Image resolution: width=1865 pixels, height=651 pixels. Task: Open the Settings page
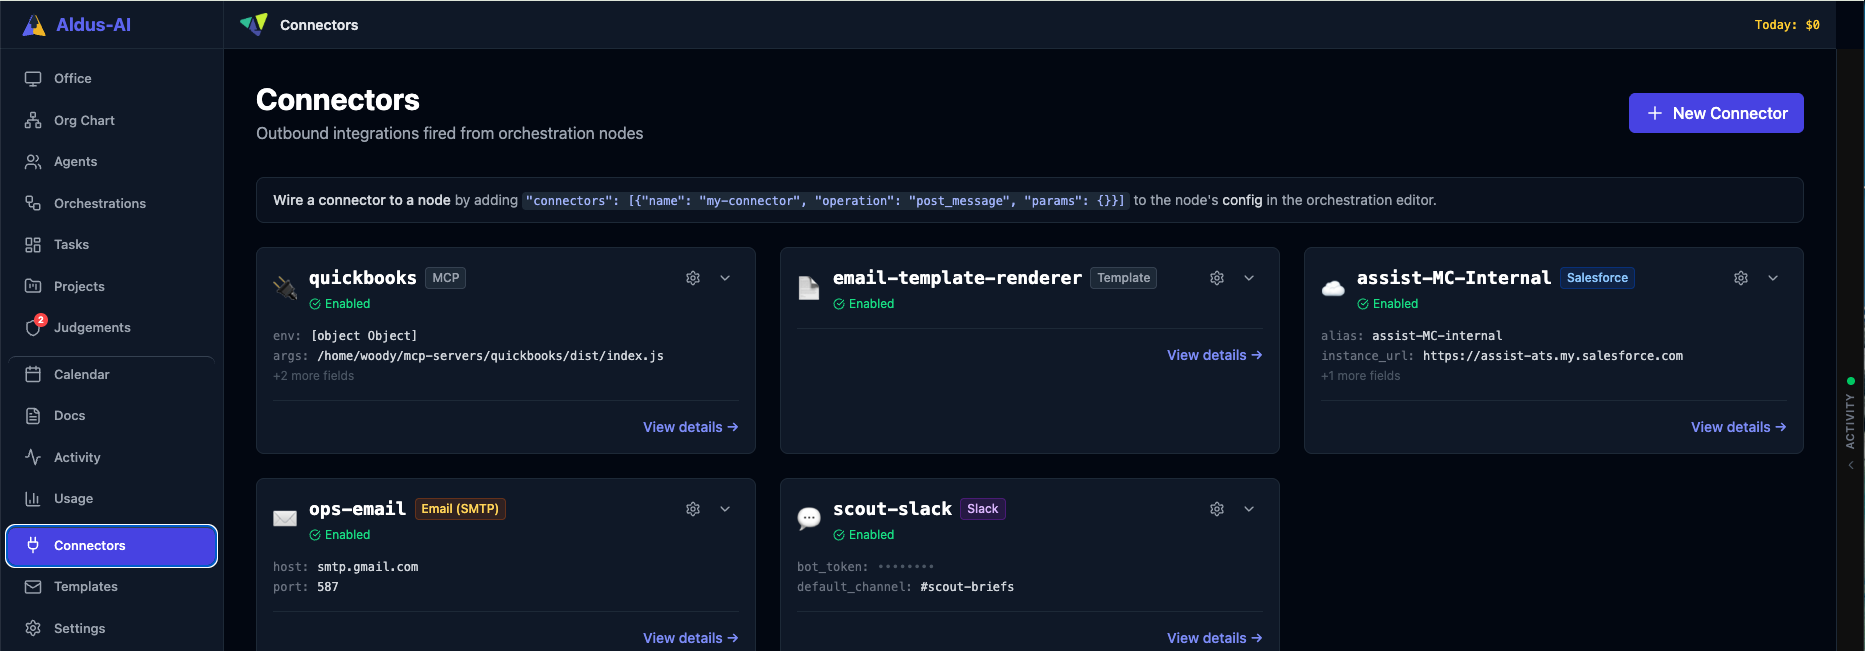coord(111,628)
